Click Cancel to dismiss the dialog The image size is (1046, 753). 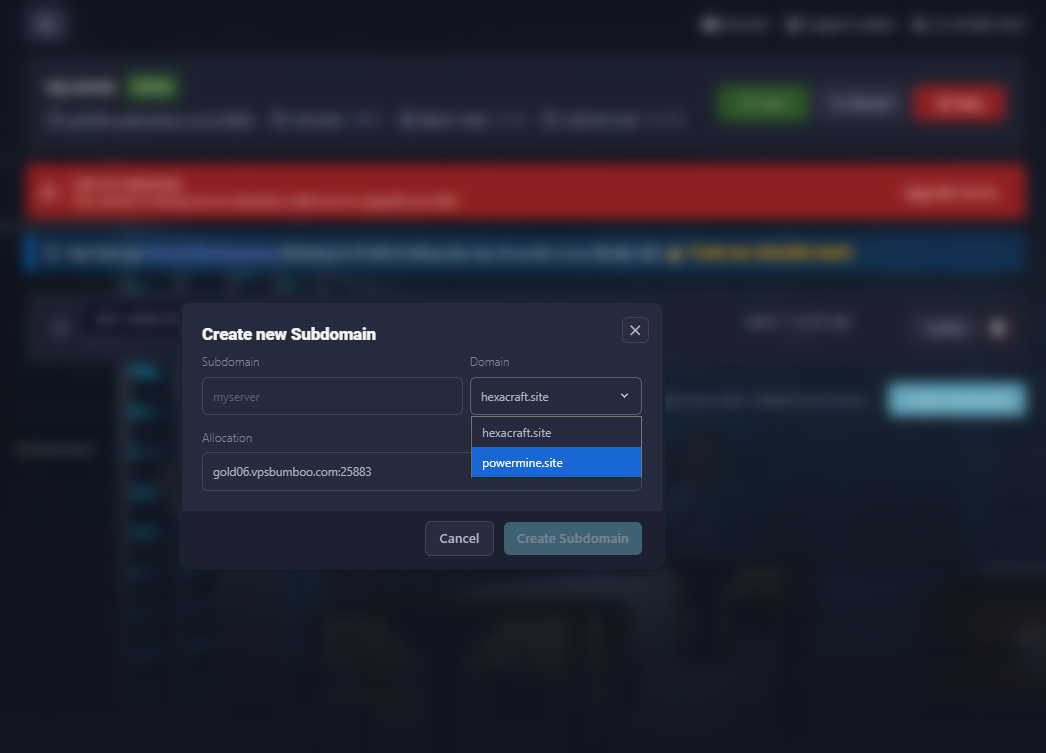459,538
